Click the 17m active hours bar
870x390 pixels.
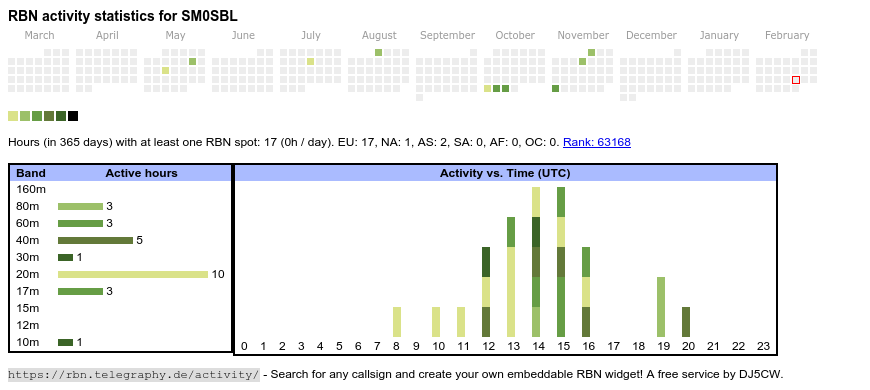point(80,291)
